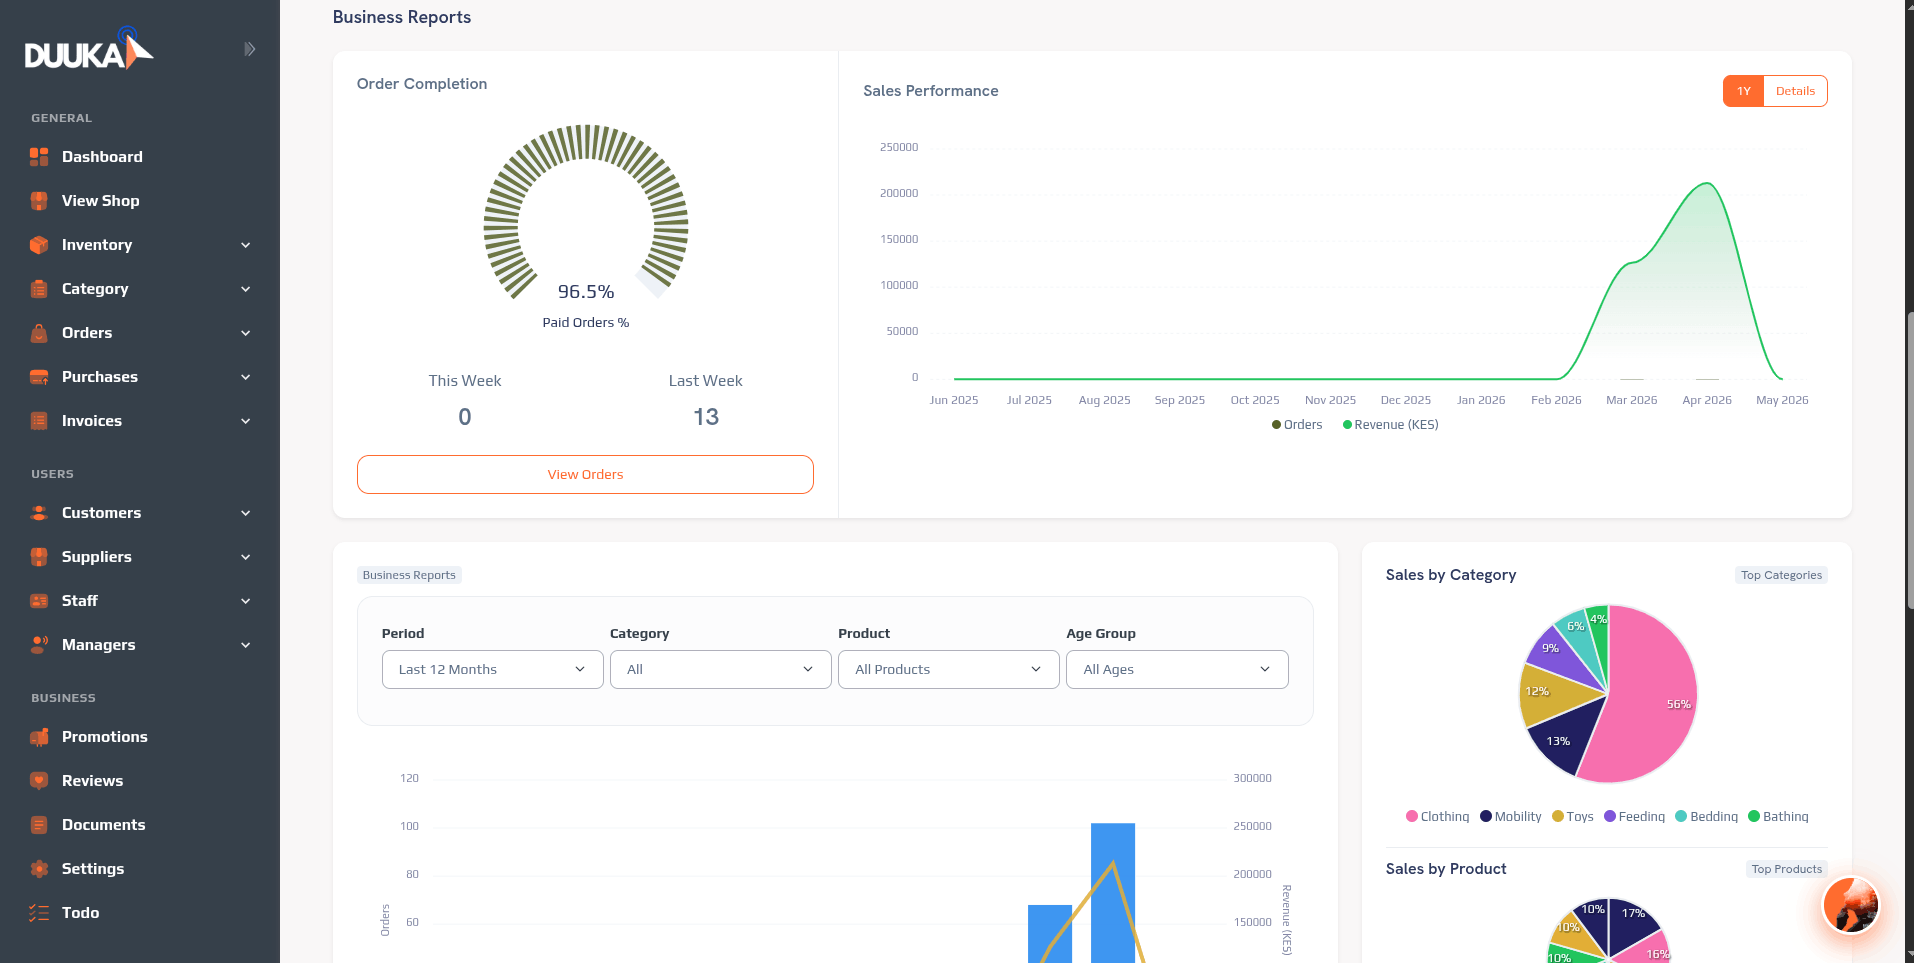Viewport: 1914px width, 963px height.
Task: Click the Promotions megaphone icon
Action: coord(39,737)
